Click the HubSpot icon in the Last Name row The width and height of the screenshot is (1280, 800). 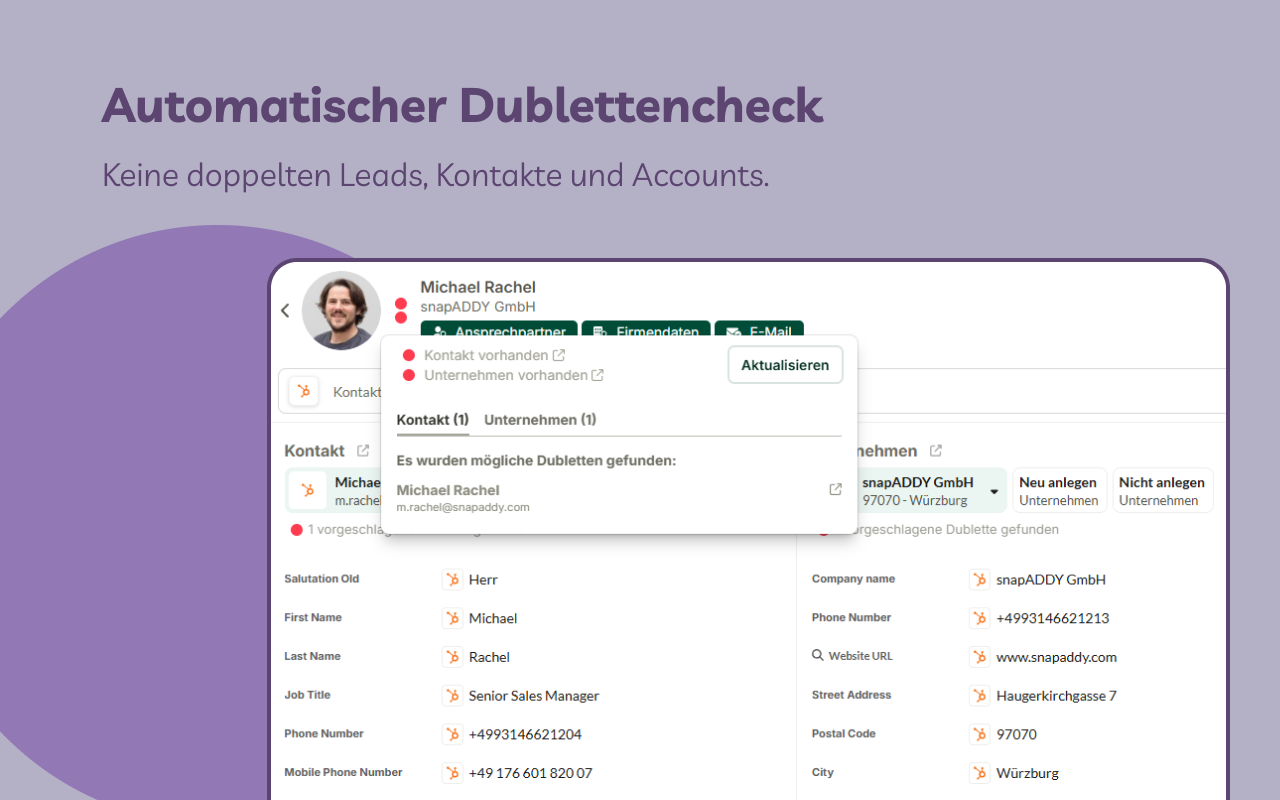[x=453, y=657]
